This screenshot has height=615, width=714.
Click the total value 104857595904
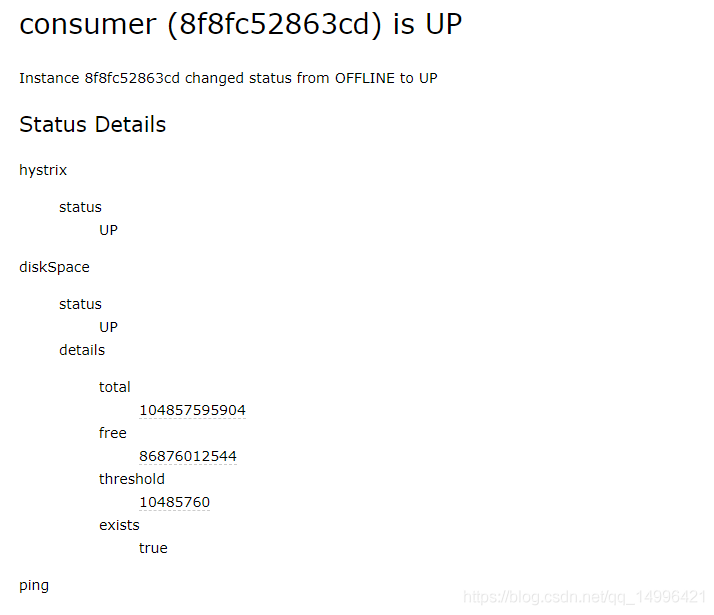192,410
